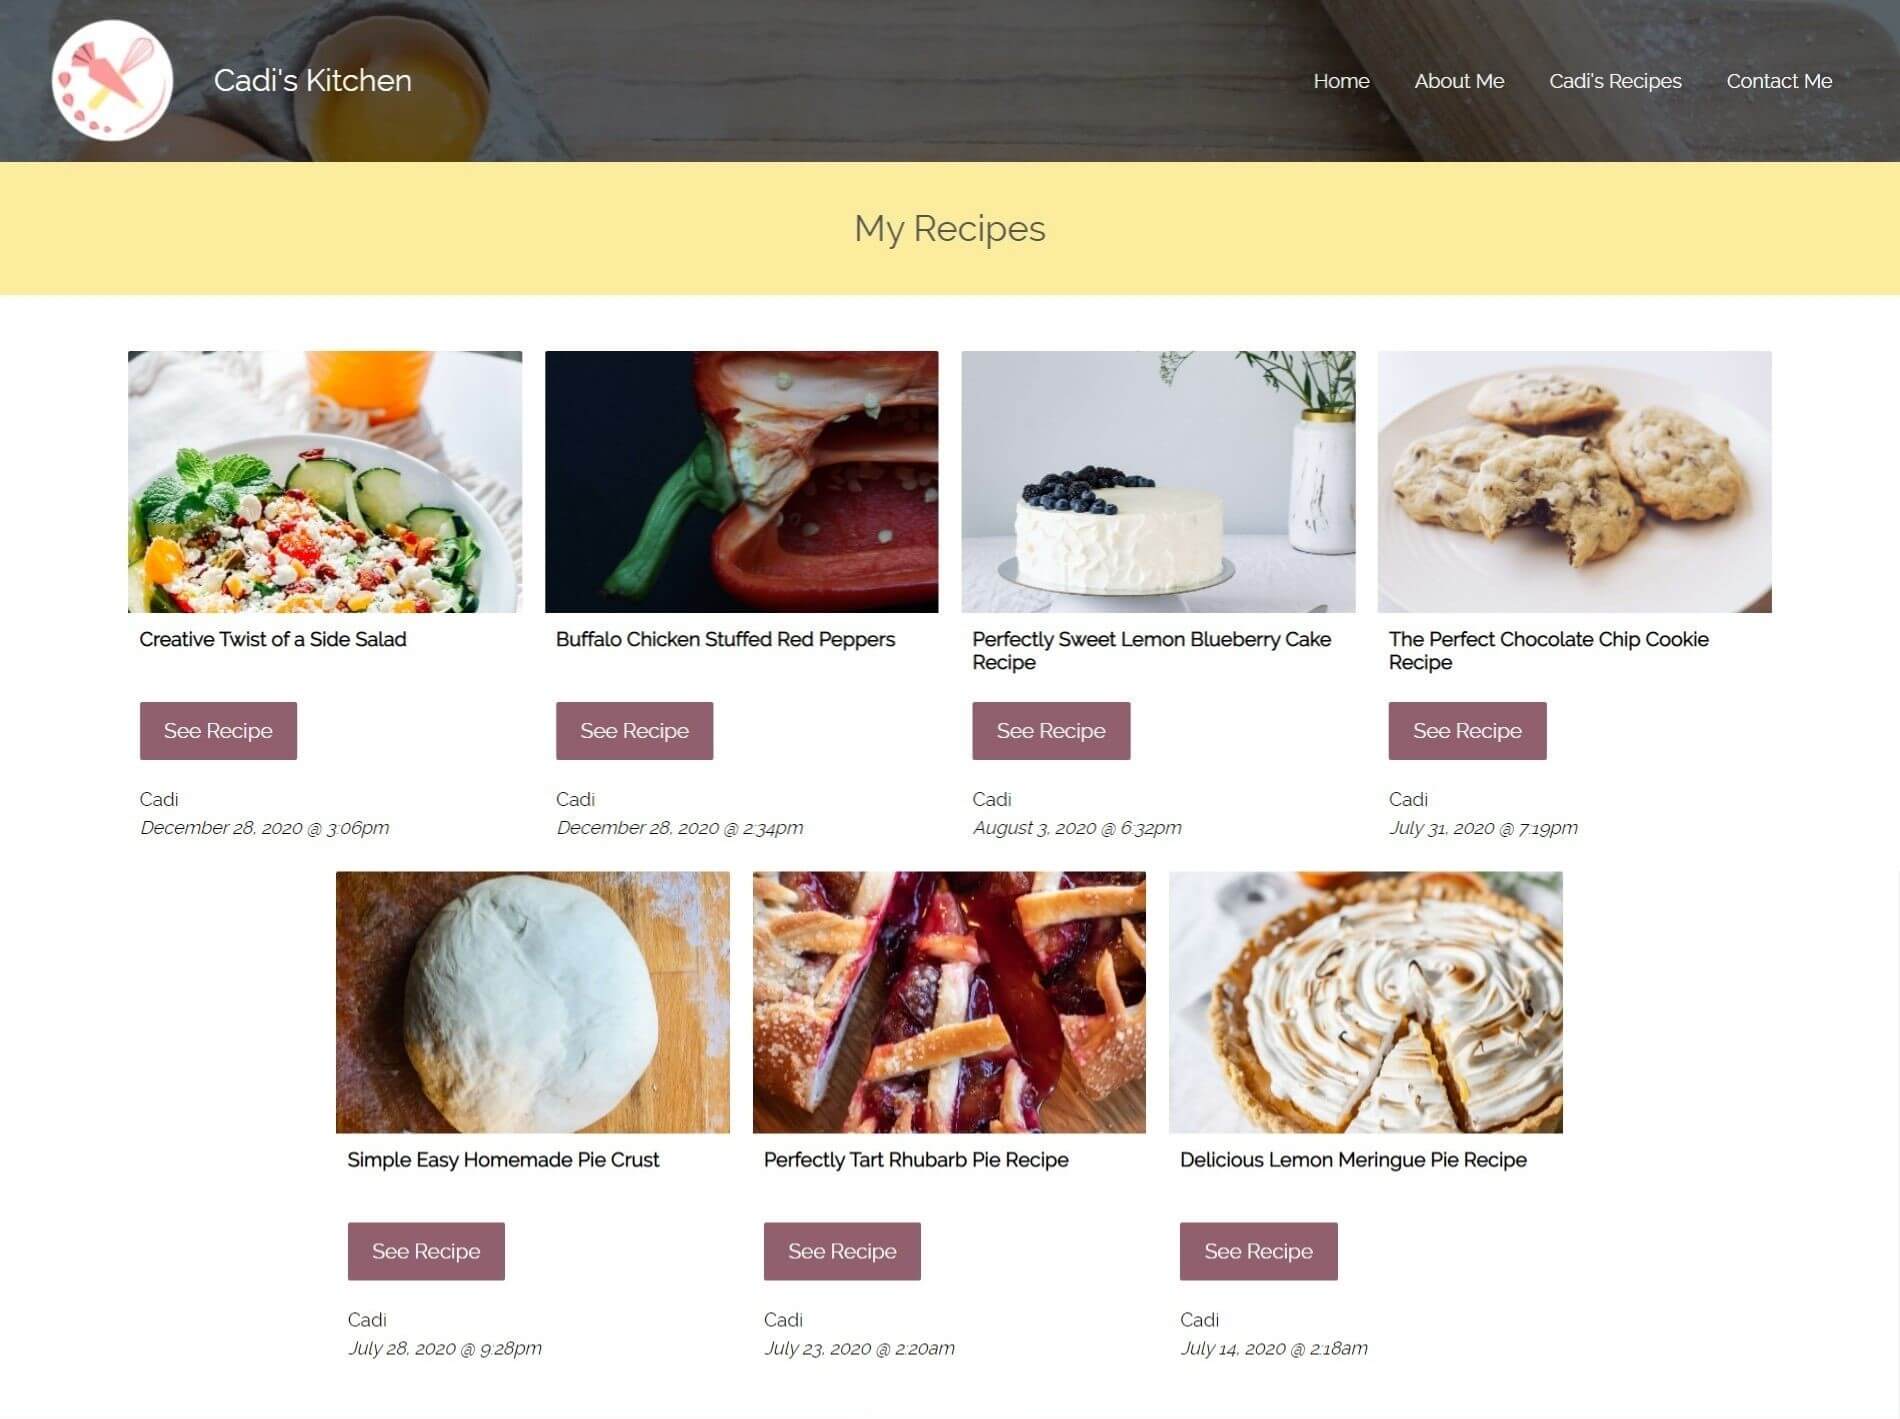Go to the About Me page
This screenshot has width=1900, height=1419.
(x=1459, y=81)
